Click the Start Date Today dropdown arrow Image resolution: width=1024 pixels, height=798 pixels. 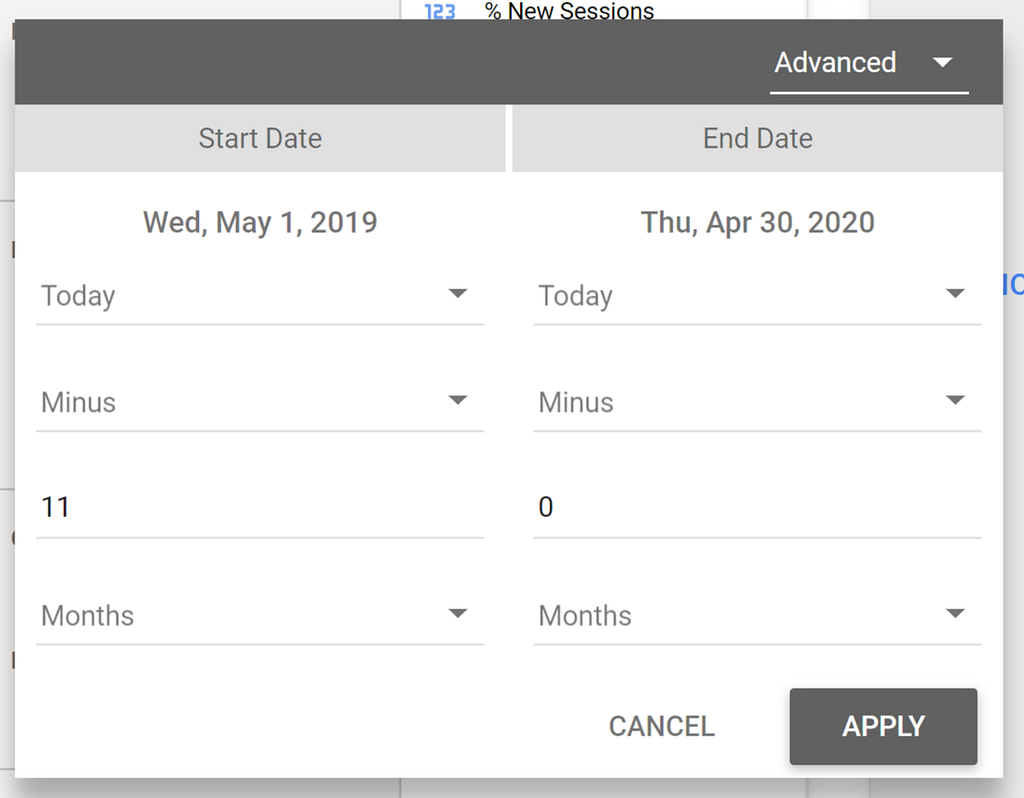[x=458, y=294]
